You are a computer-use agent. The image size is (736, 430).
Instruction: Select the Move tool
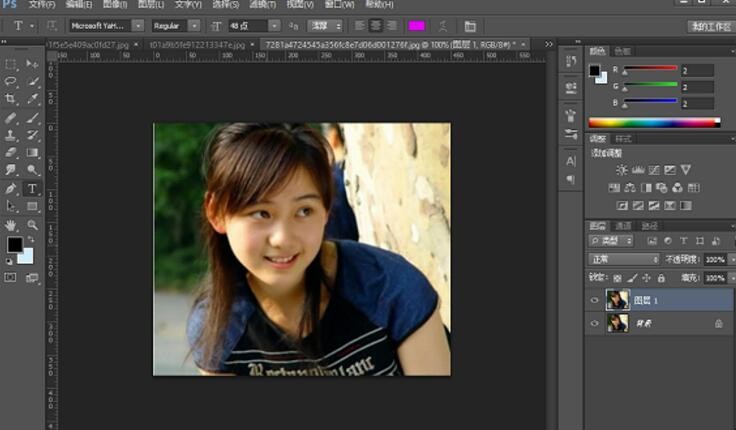32,63
